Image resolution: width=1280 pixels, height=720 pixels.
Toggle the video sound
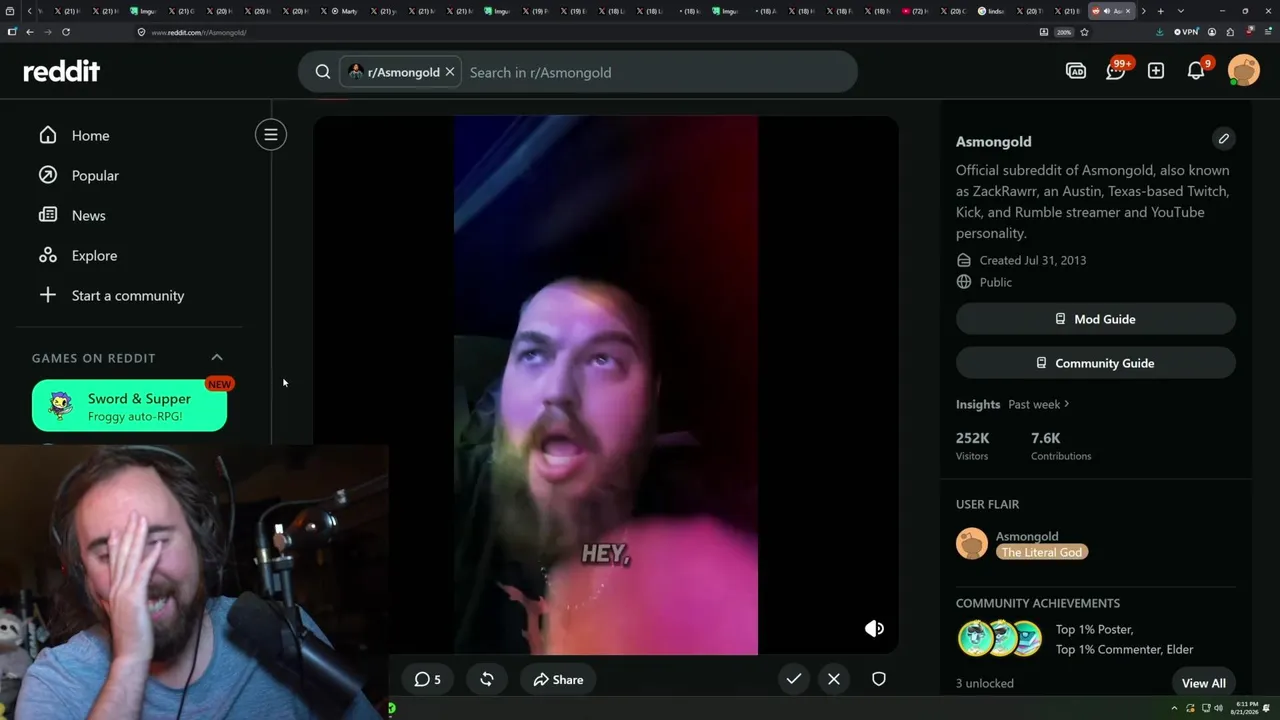click(874, 628)
